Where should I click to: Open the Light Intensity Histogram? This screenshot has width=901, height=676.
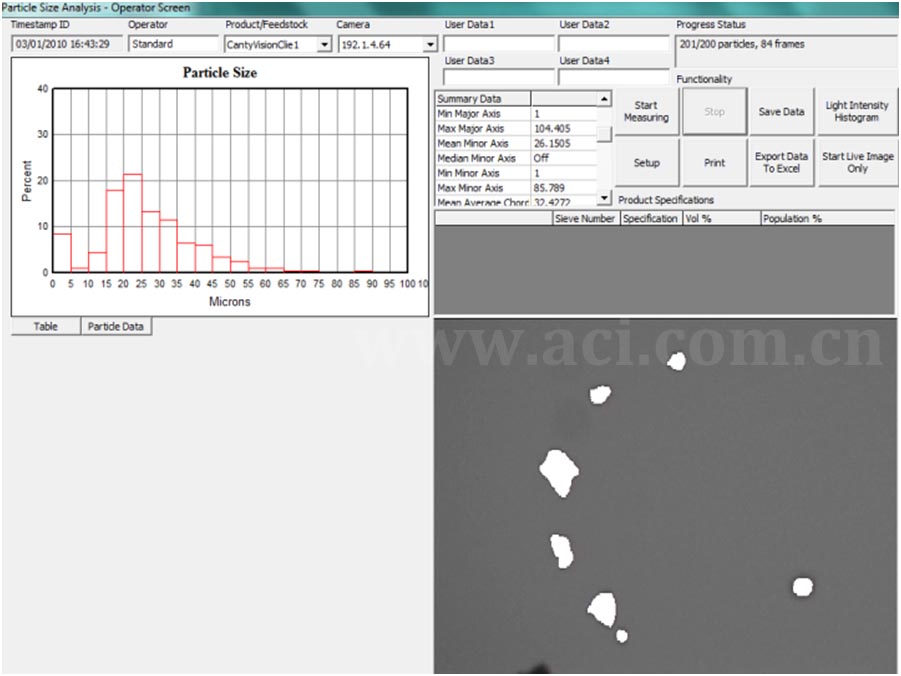[x=856, y=112]
